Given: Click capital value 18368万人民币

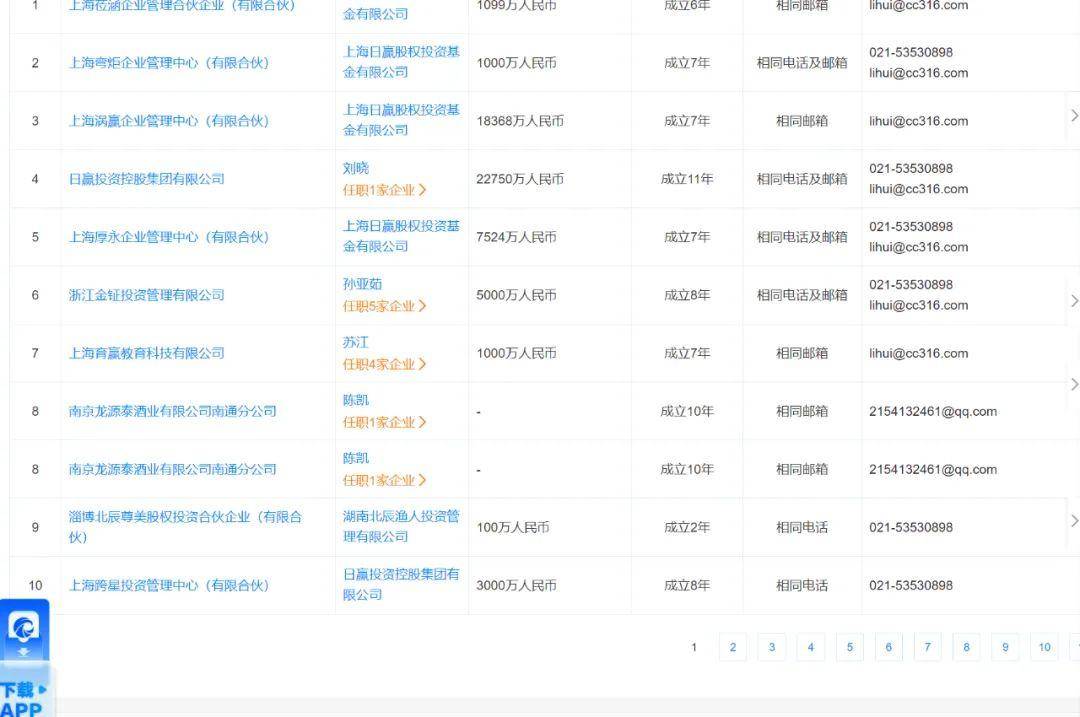Looking at the screenshot, I should 520,121.
